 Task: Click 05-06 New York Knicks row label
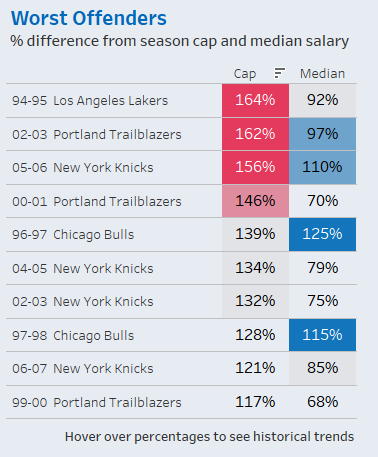pyautogui.click(x=83, y=168)
